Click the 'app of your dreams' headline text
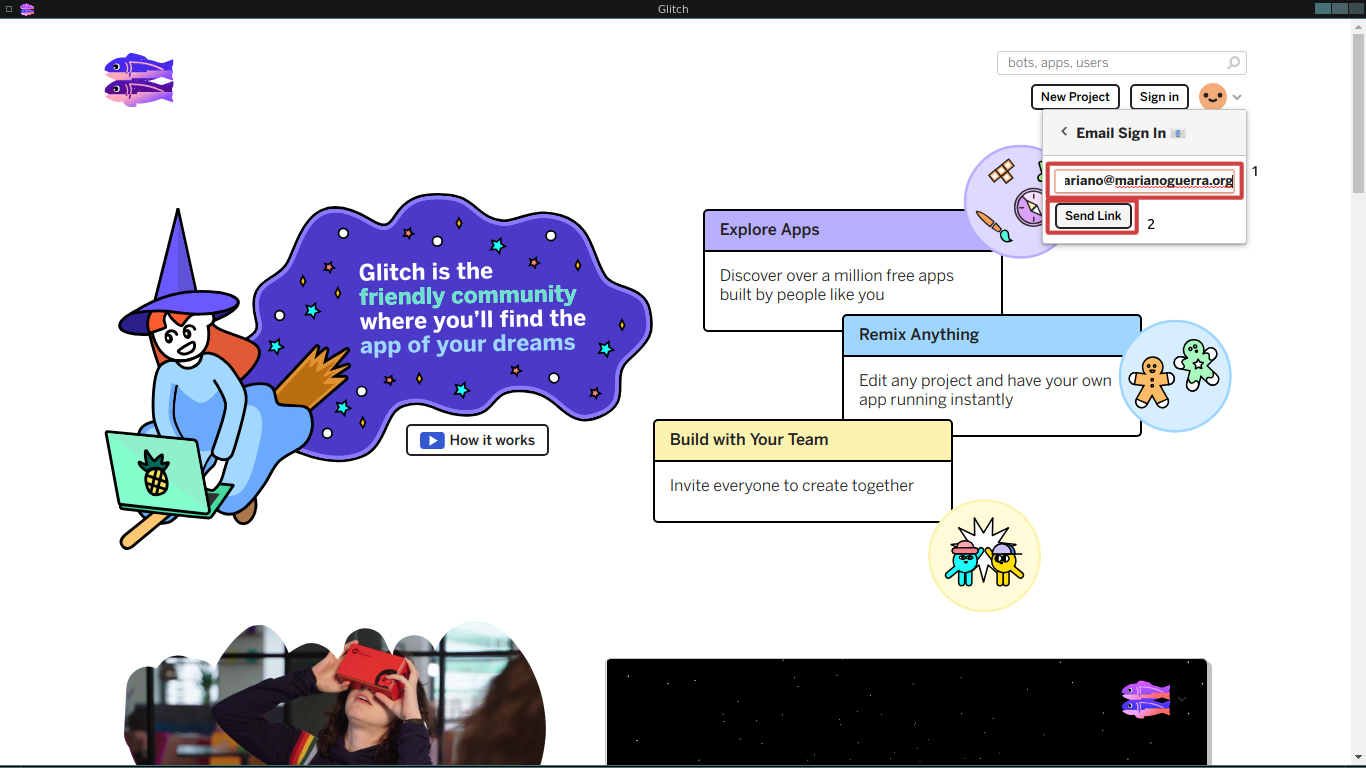 coord(468,343)
